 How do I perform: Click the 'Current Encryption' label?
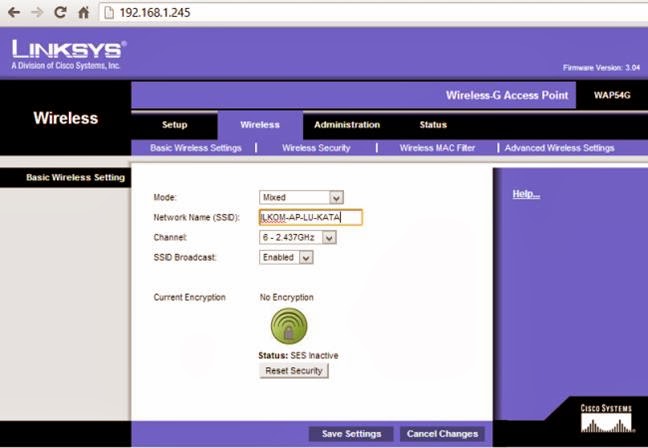click(x=189, y=297)
